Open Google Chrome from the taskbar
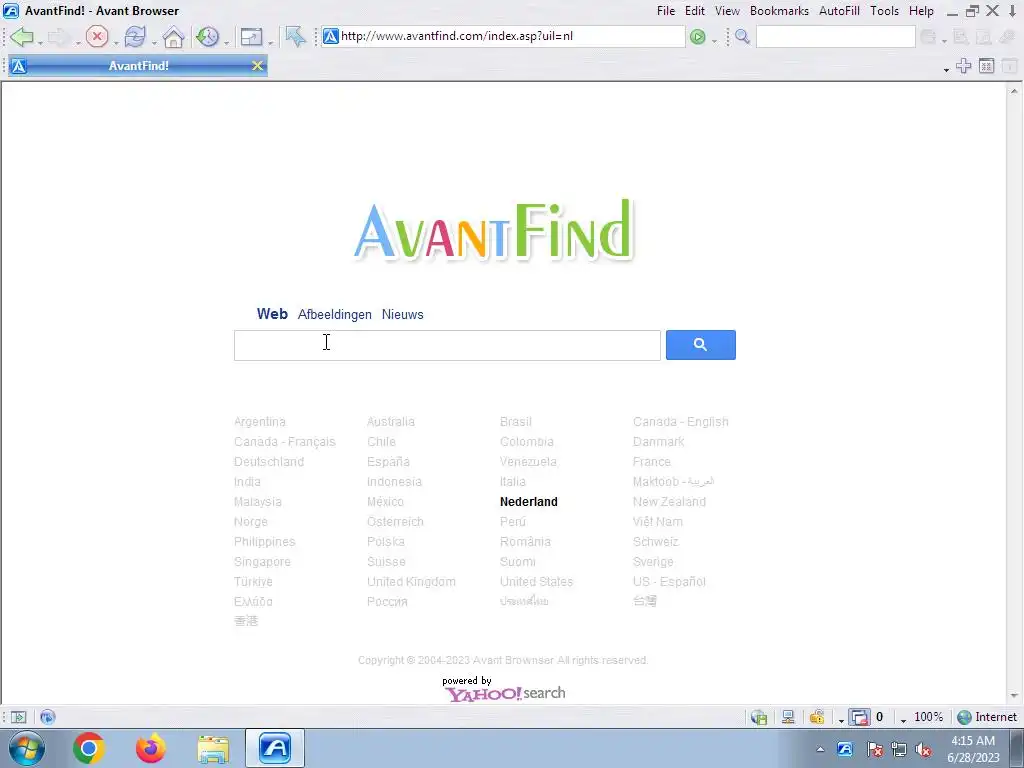This screenshot has width=1024, height=768. (89, 748)
